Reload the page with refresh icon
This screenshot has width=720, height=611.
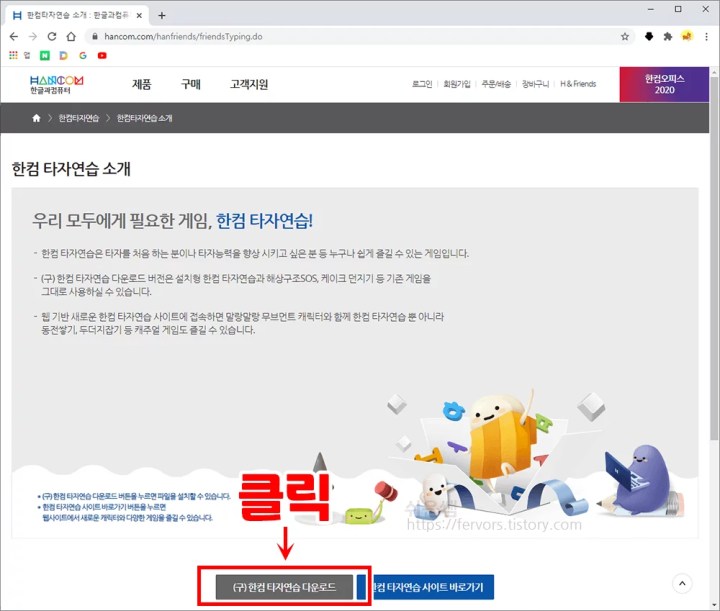(x=52, y=36)
